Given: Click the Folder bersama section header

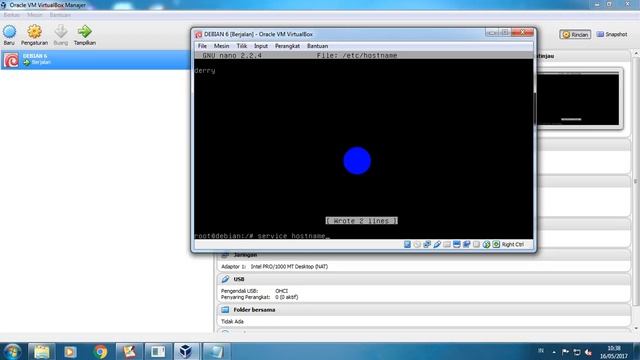Looking at the screenshot, I should [x=424, y=310].
